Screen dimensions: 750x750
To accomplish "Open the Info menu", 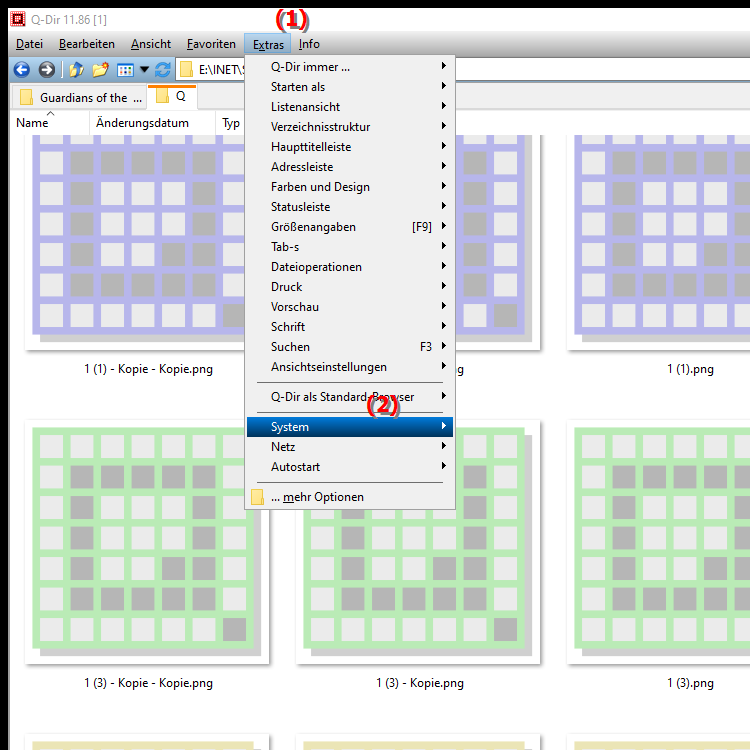I will (309, 44).
